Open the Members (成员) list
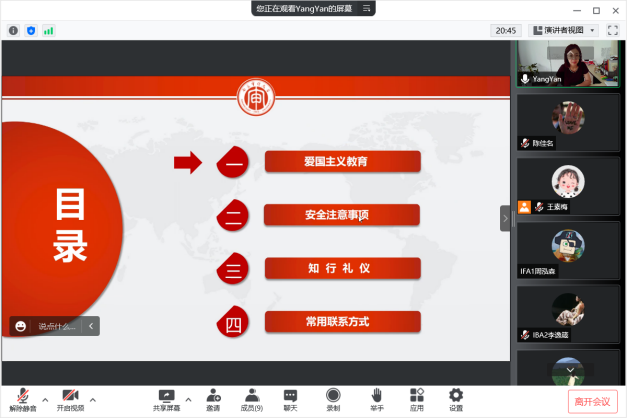Viewport: 627px width, 418px height. (x=252, y=397)
